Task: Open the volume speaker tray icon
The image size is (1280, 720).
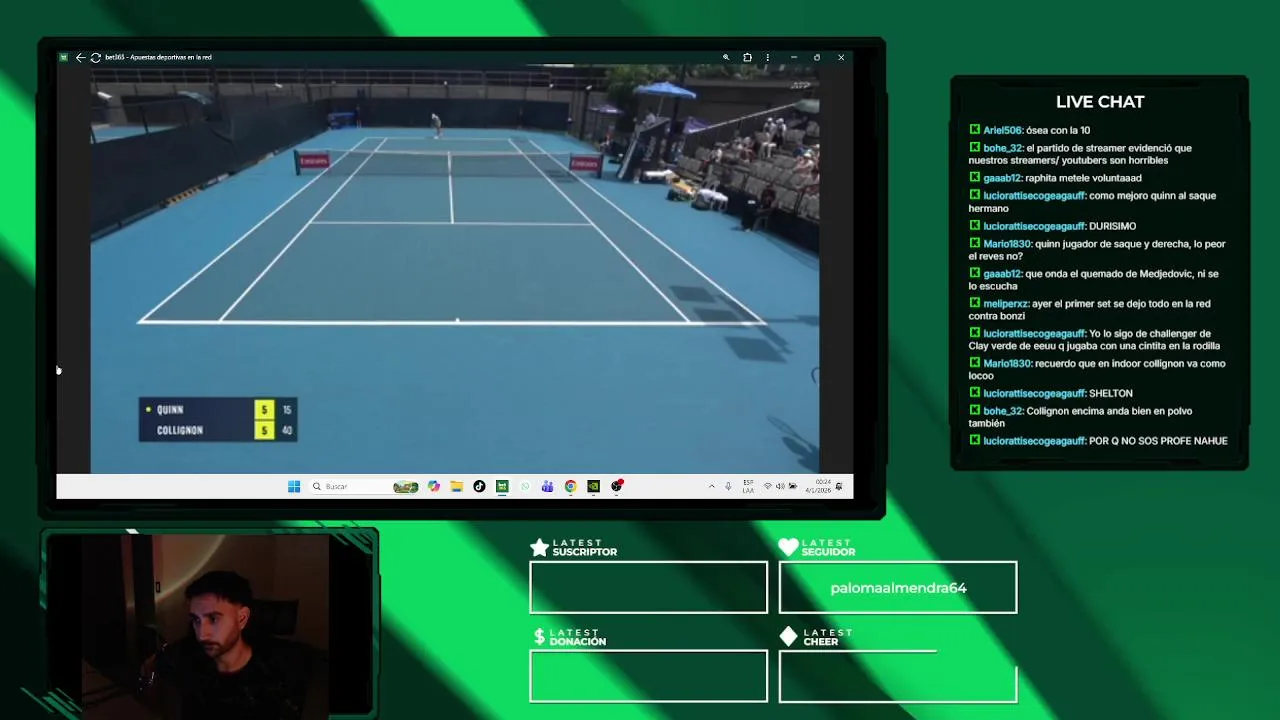Action: coord(780,486)
